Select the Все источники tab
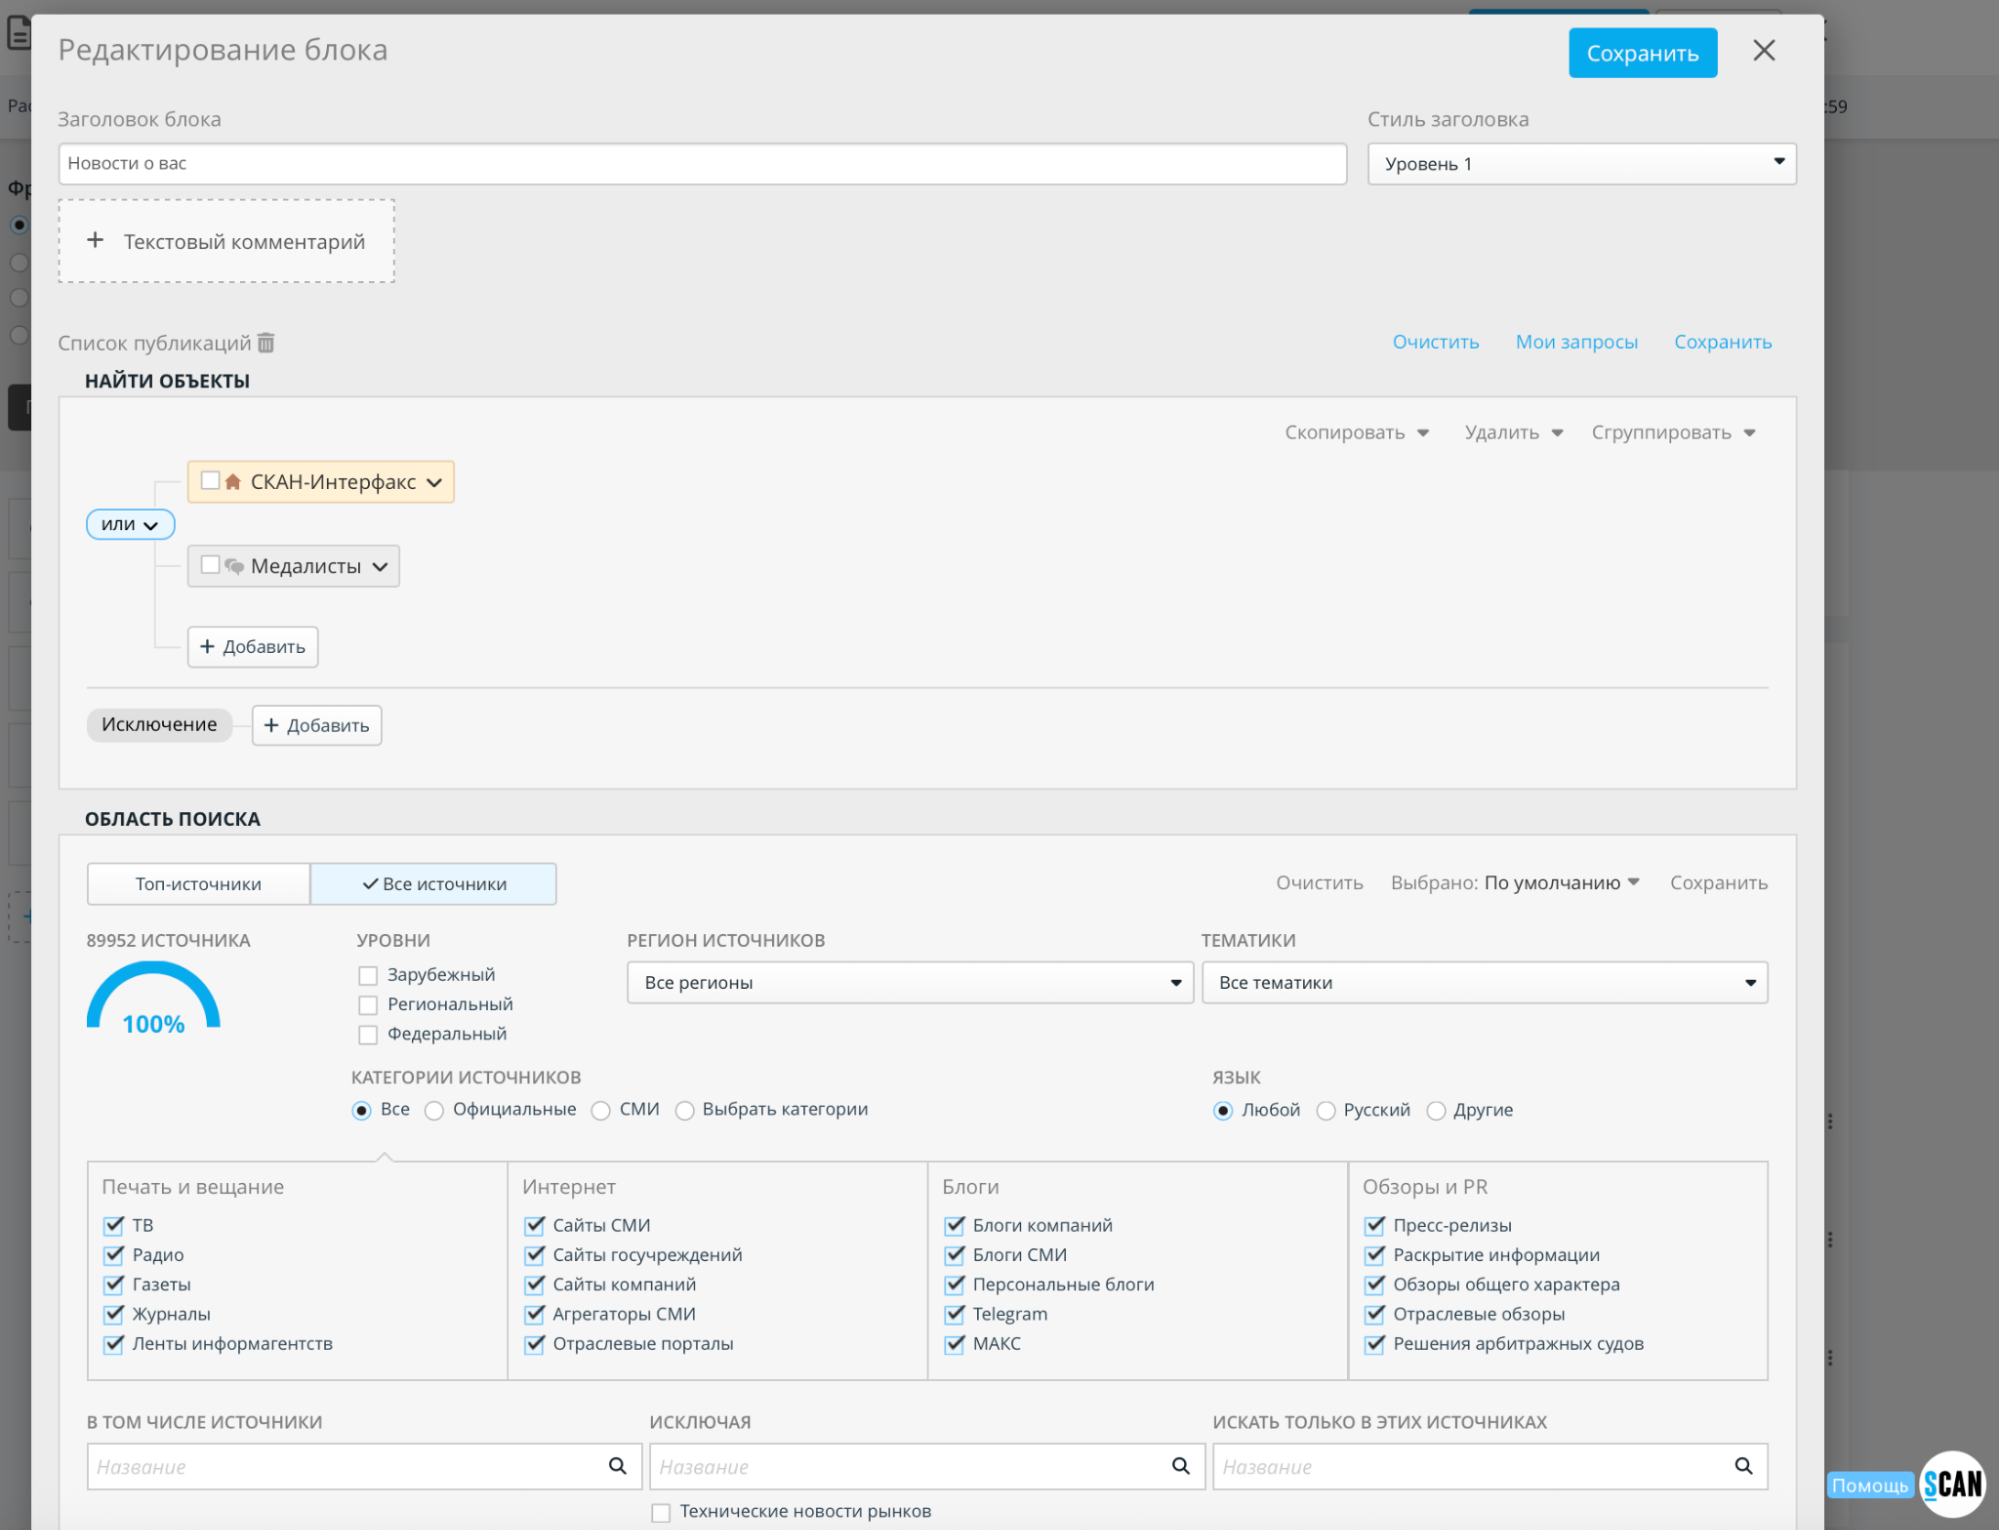This screenshot has height=1530, width=1999. coord(433,884)
